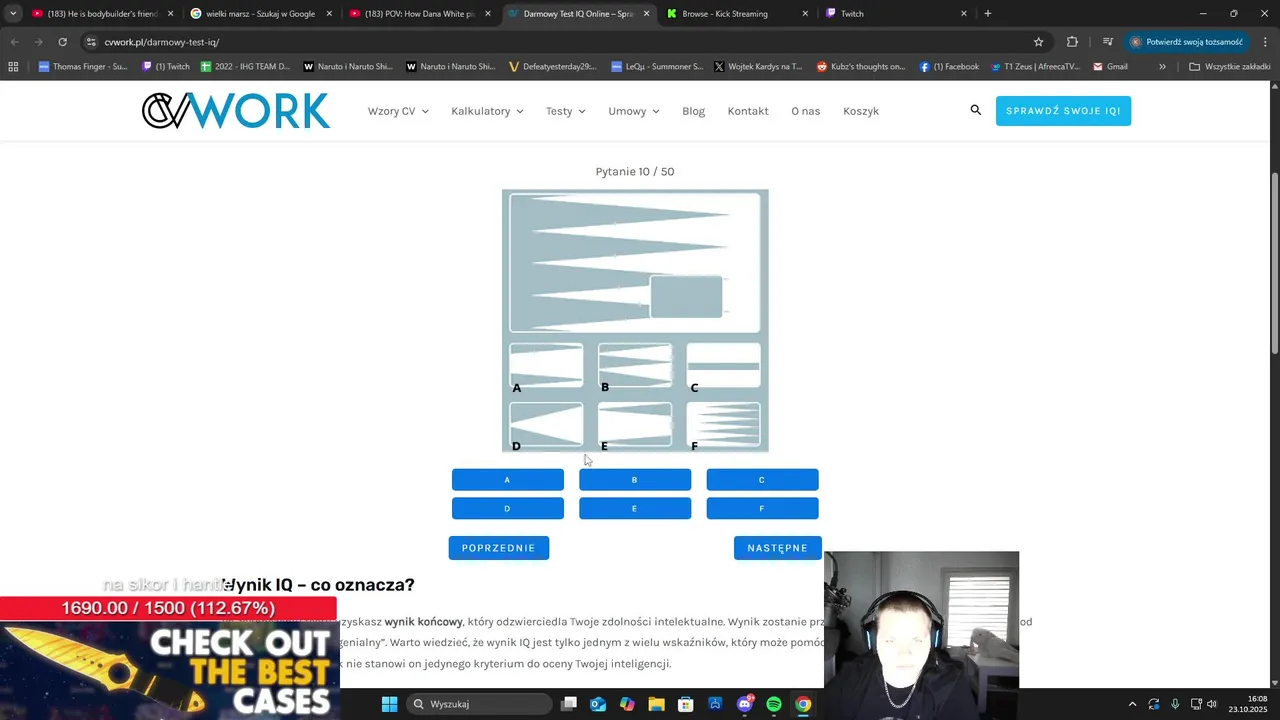Switch to the POV: How Dana White tab
The width and height of the screenshot is (1280, 720).
click(419, 13)
